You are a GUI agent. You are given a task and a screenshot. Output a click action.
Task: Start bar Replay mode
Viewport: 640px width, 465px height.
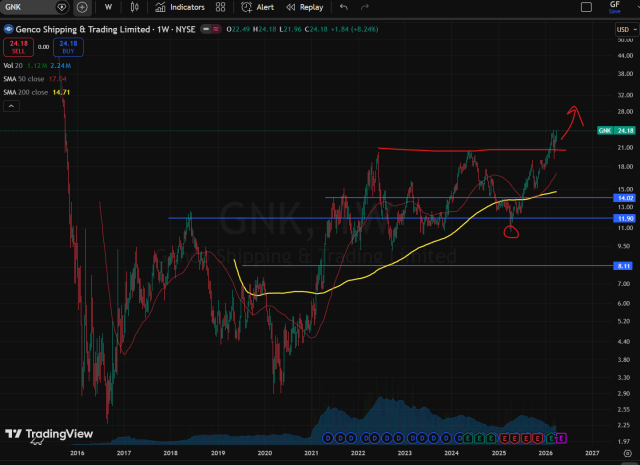tap(306, 7)
